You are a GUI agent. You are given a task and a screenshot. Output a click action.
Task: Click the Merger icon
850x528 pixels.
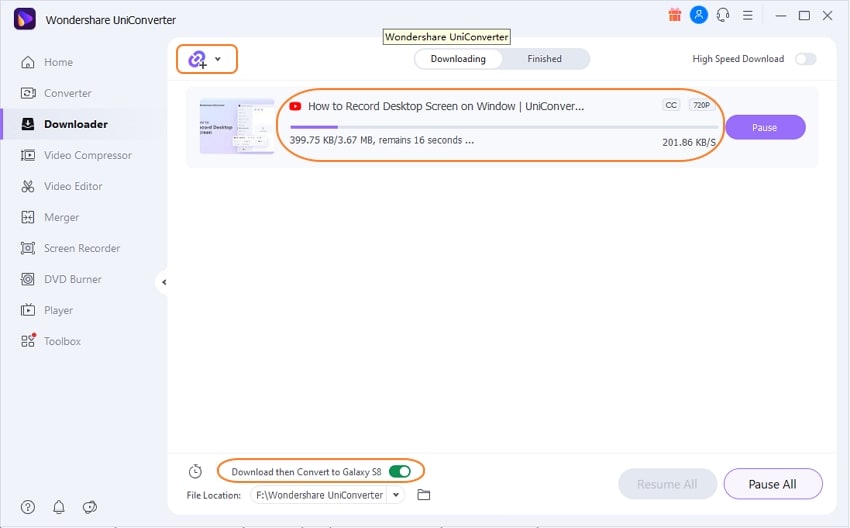point(28,217)
